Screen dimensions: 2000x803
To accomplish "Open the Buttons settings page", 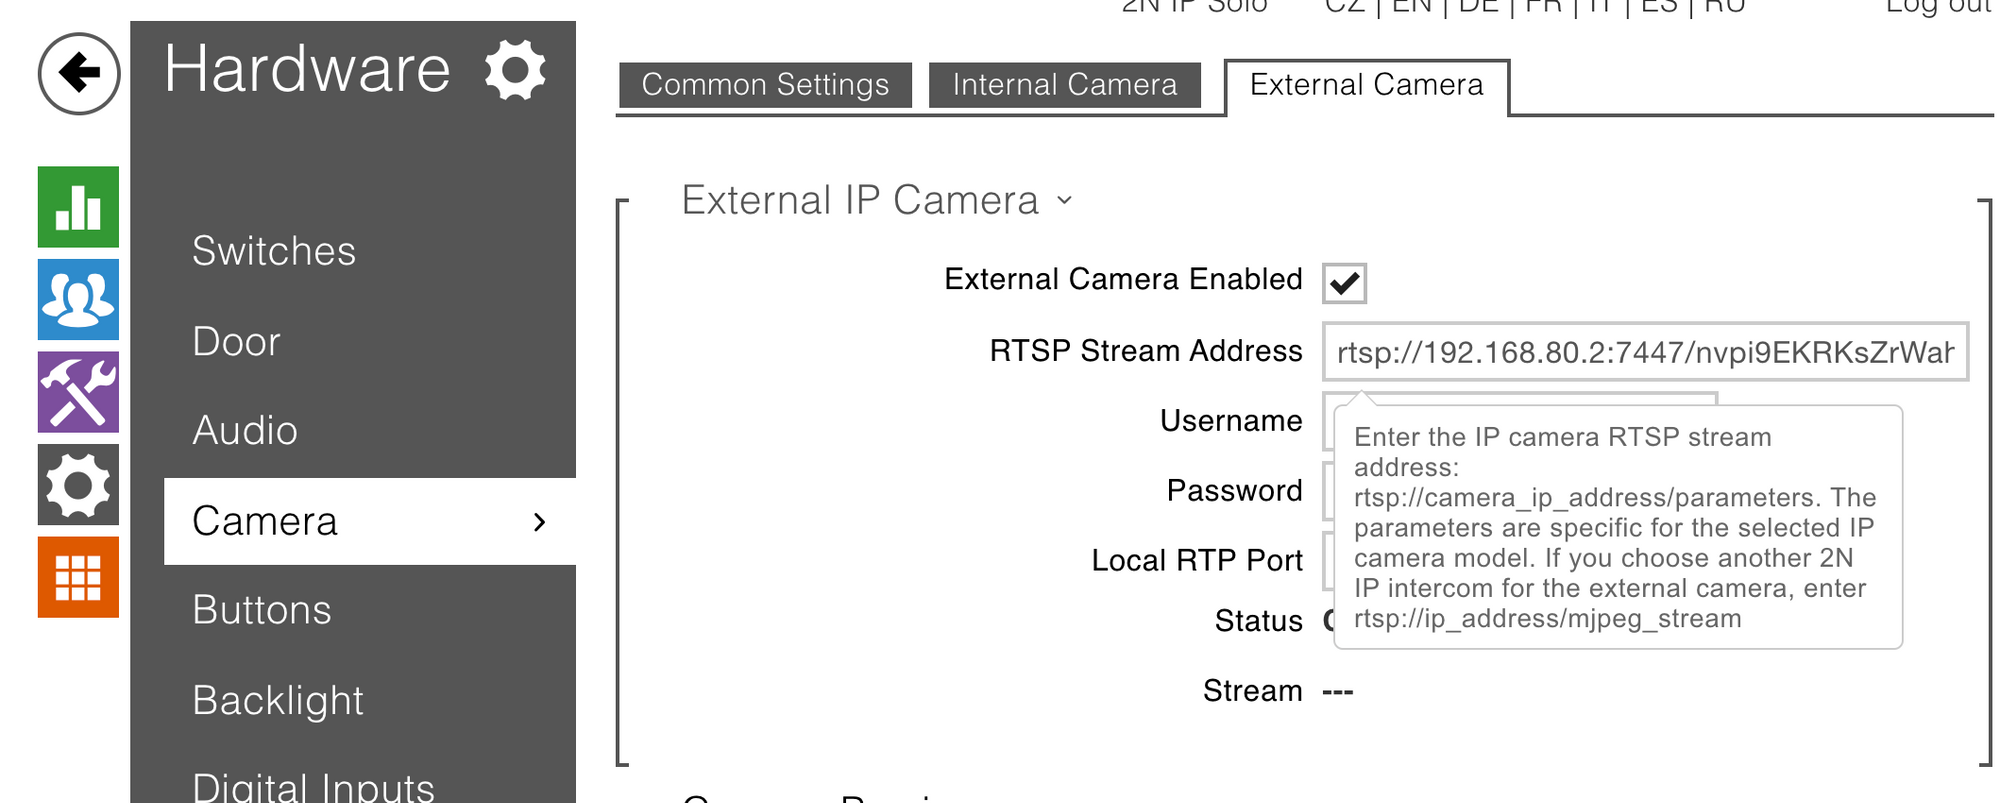I will tap(261, 610).
